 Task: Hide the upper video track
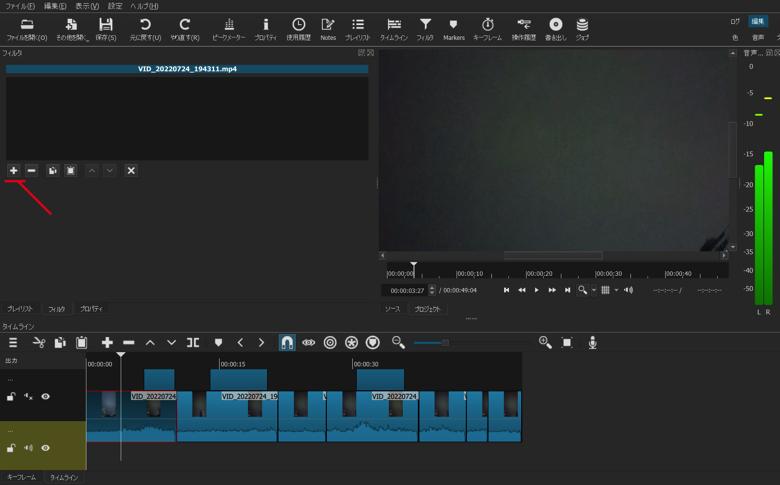coord(45,396)
